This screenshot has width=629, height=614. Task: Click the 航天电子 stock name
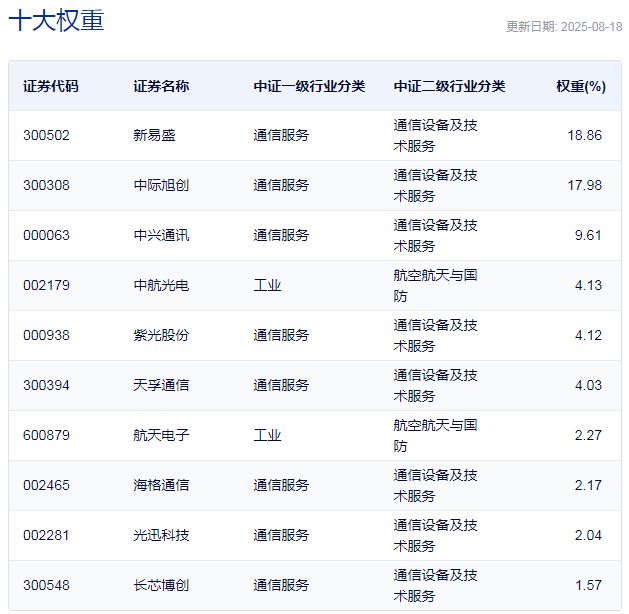(161, 435)
